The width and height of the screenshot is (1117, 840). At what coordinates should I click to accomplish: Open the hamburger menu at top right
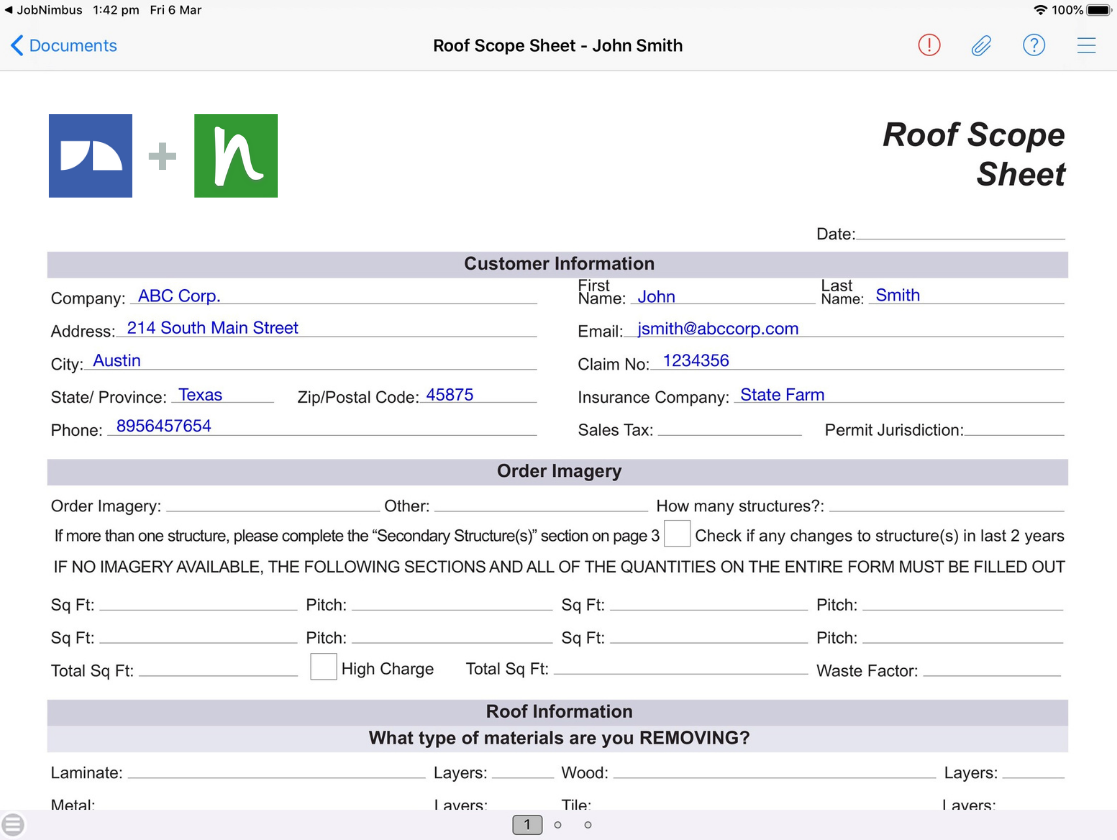1086,46
